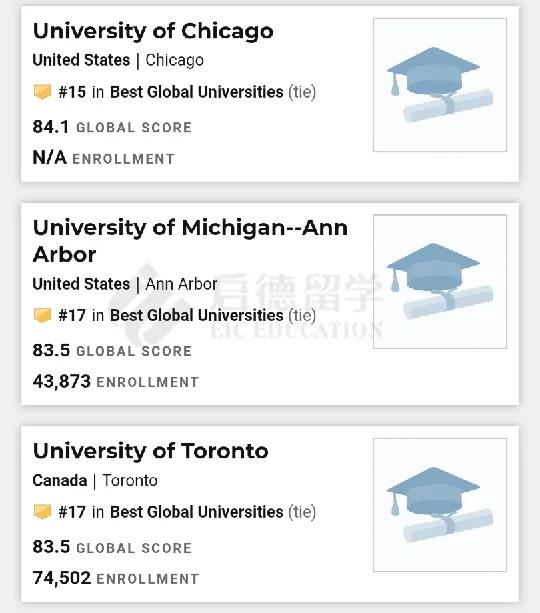Select the University of Toronto placeholder image

click(x=440, y=505)
